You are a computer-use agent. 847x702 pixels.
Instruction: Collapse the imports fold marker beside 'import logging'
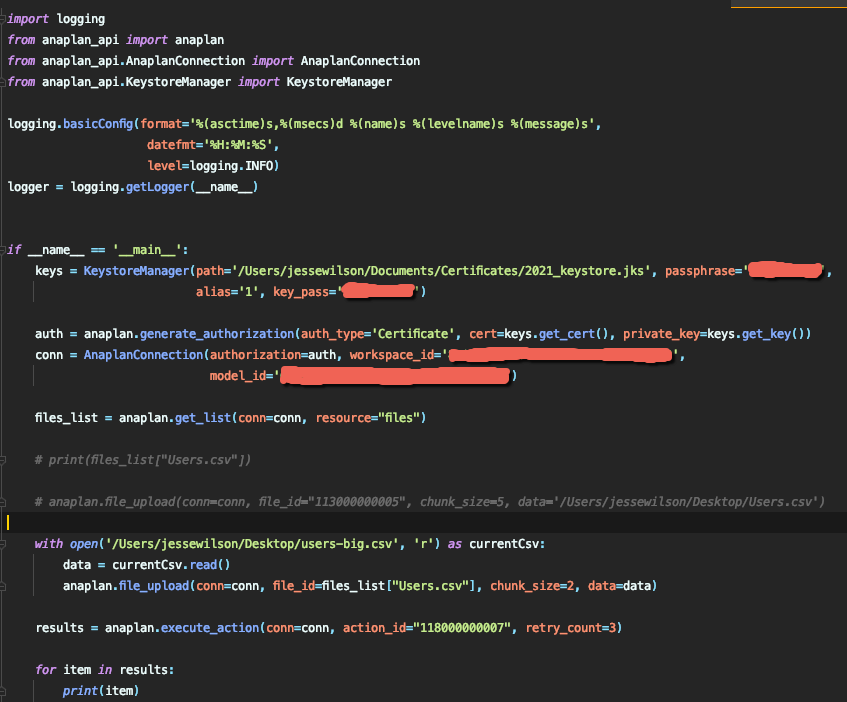coord(3,19)
